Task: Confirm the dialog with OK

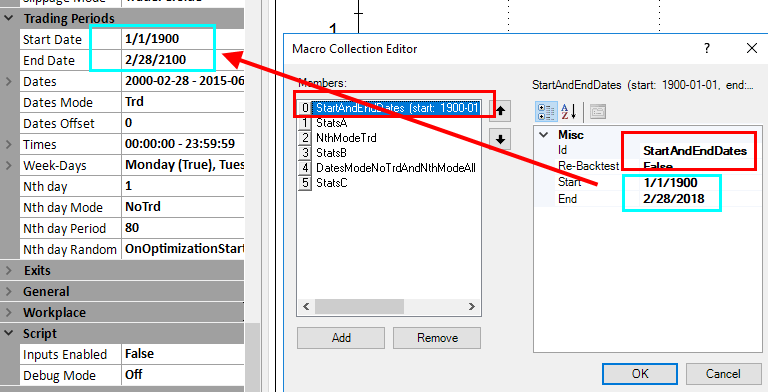Action: (x=640, y=374)
